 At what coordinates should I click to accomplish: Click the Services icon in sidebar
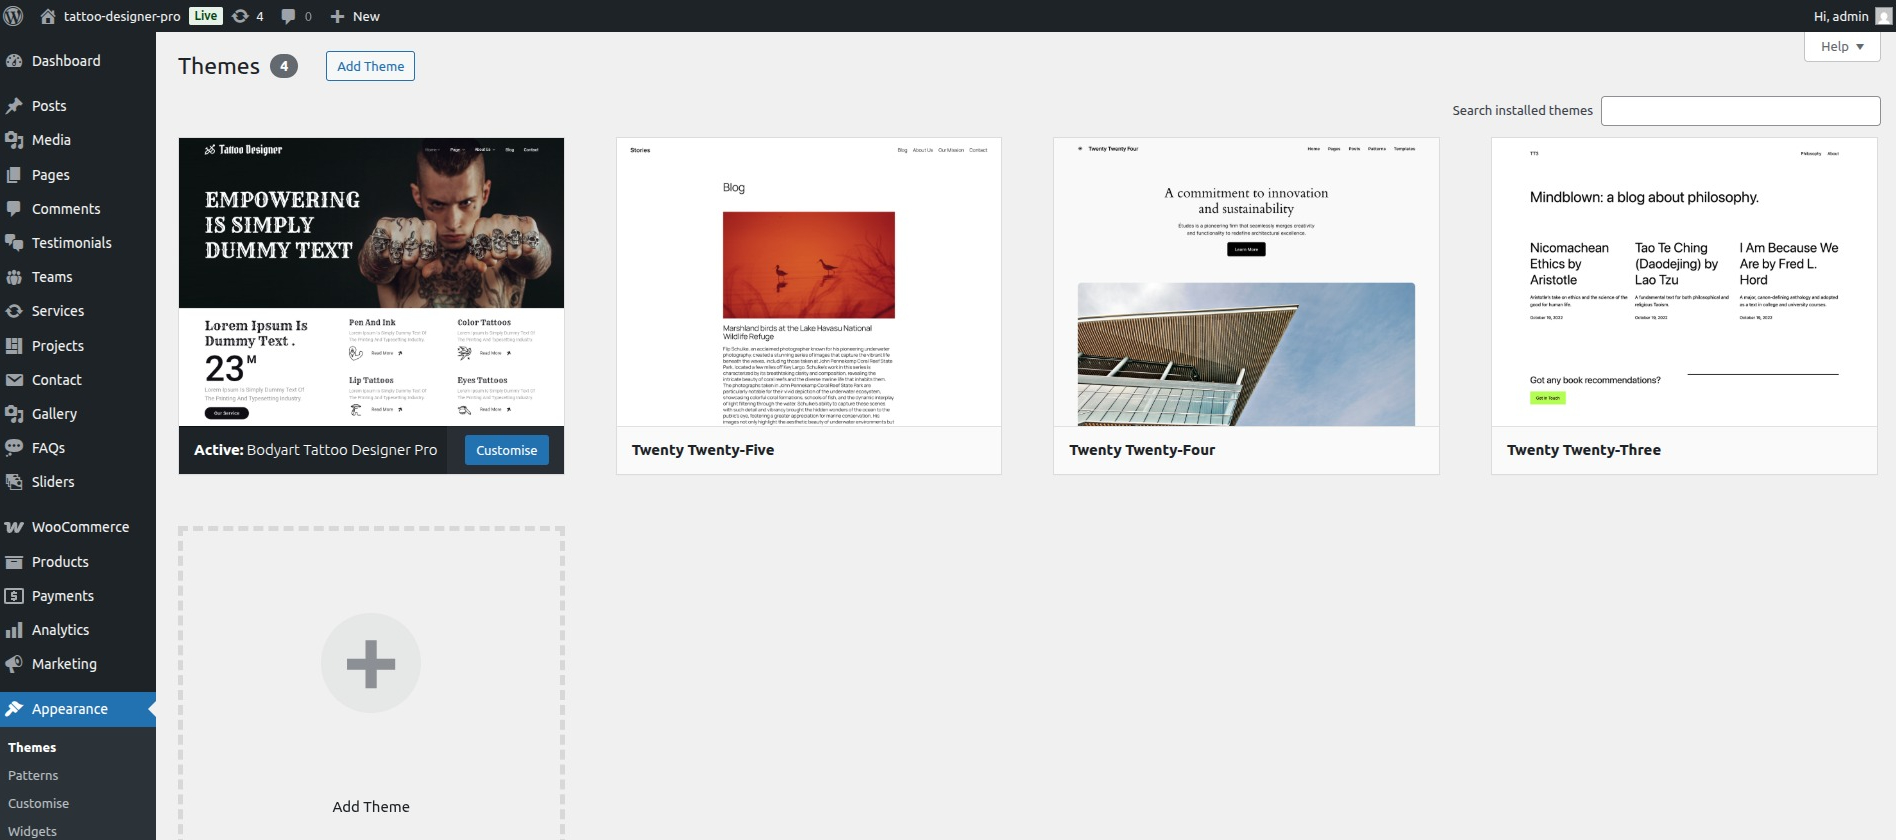click(14, 311)
